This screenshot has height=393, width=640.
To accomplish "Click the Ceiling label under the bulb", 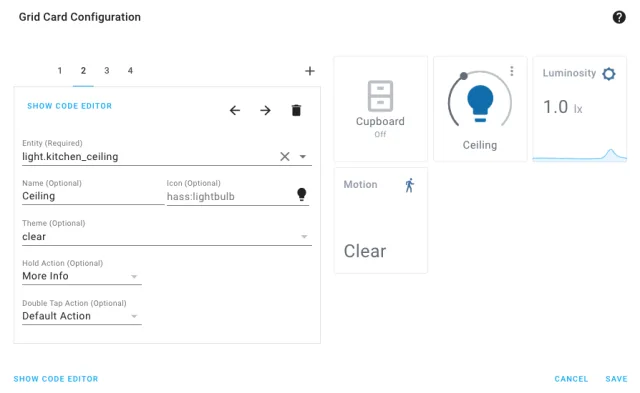I will click(480, 145).
